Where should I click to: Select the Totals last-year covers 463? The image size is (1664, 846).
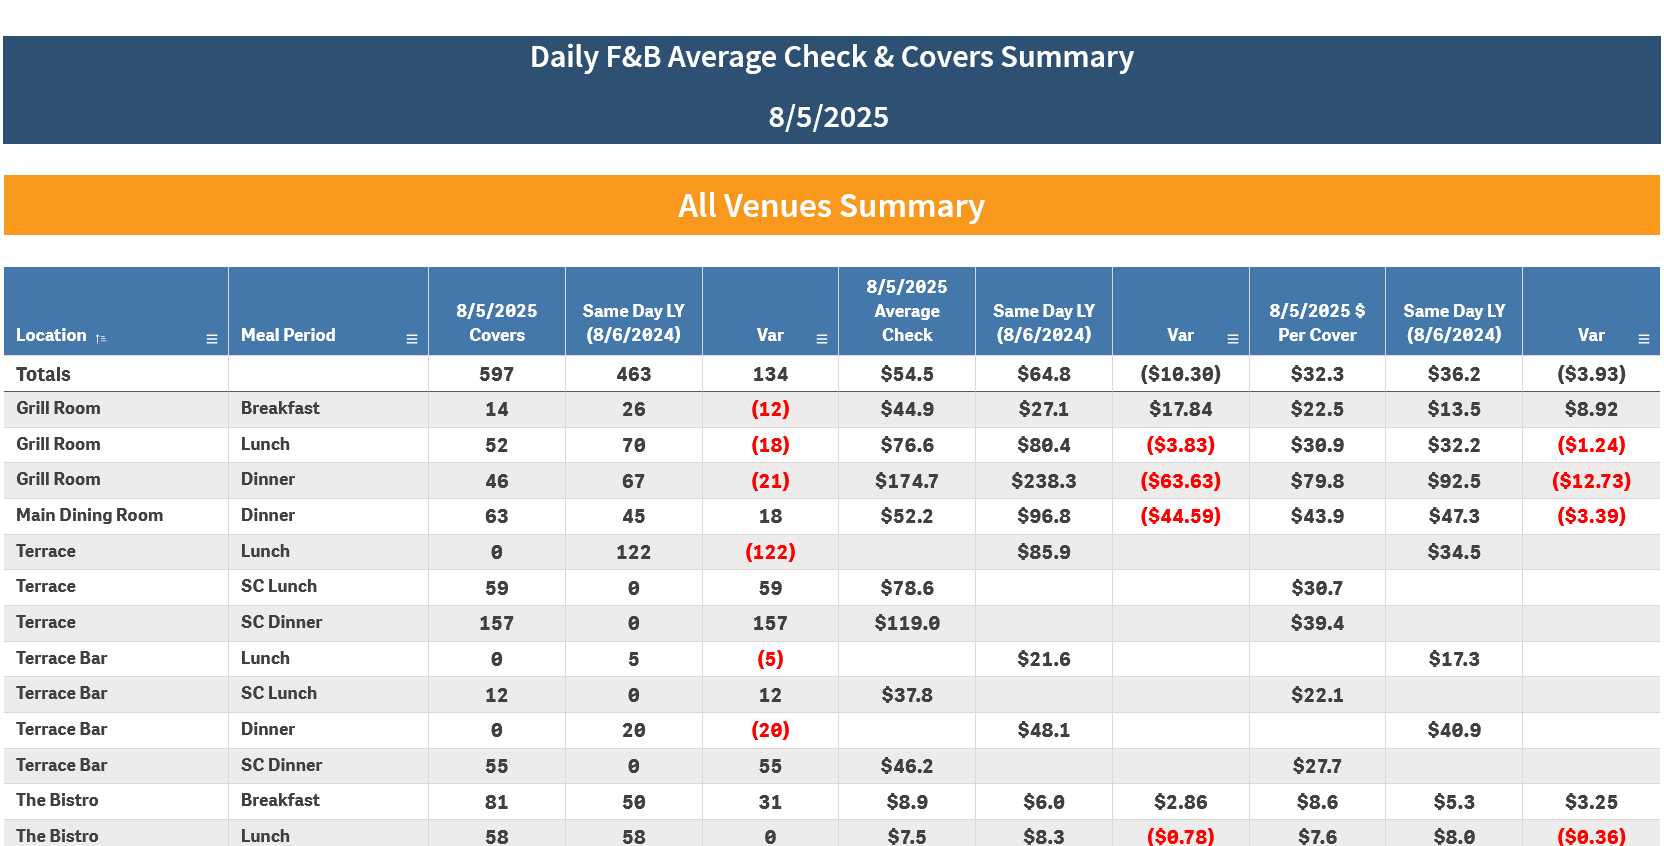(634, 374)
